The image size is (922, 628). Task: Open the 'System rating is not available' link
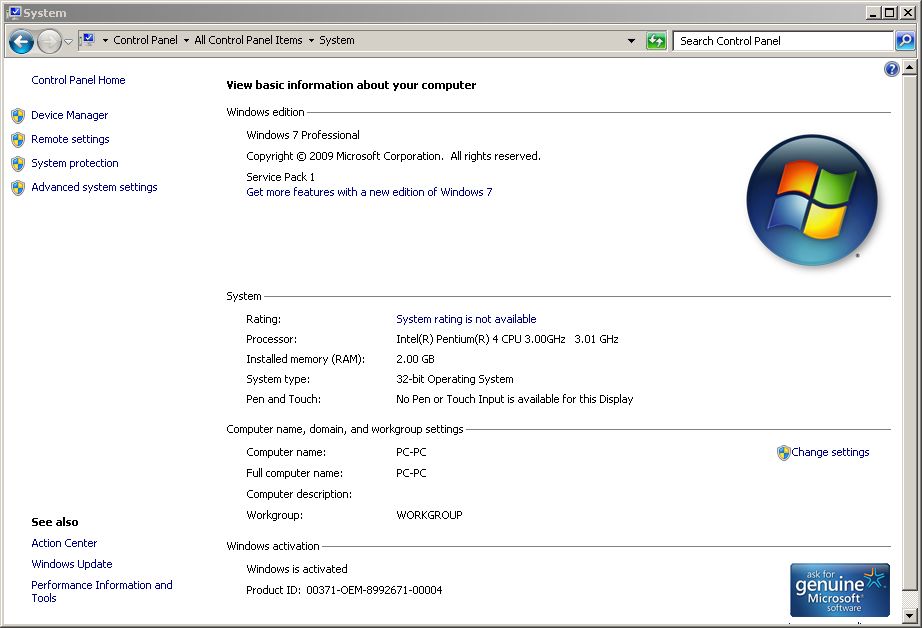click(x=466, y=319)
